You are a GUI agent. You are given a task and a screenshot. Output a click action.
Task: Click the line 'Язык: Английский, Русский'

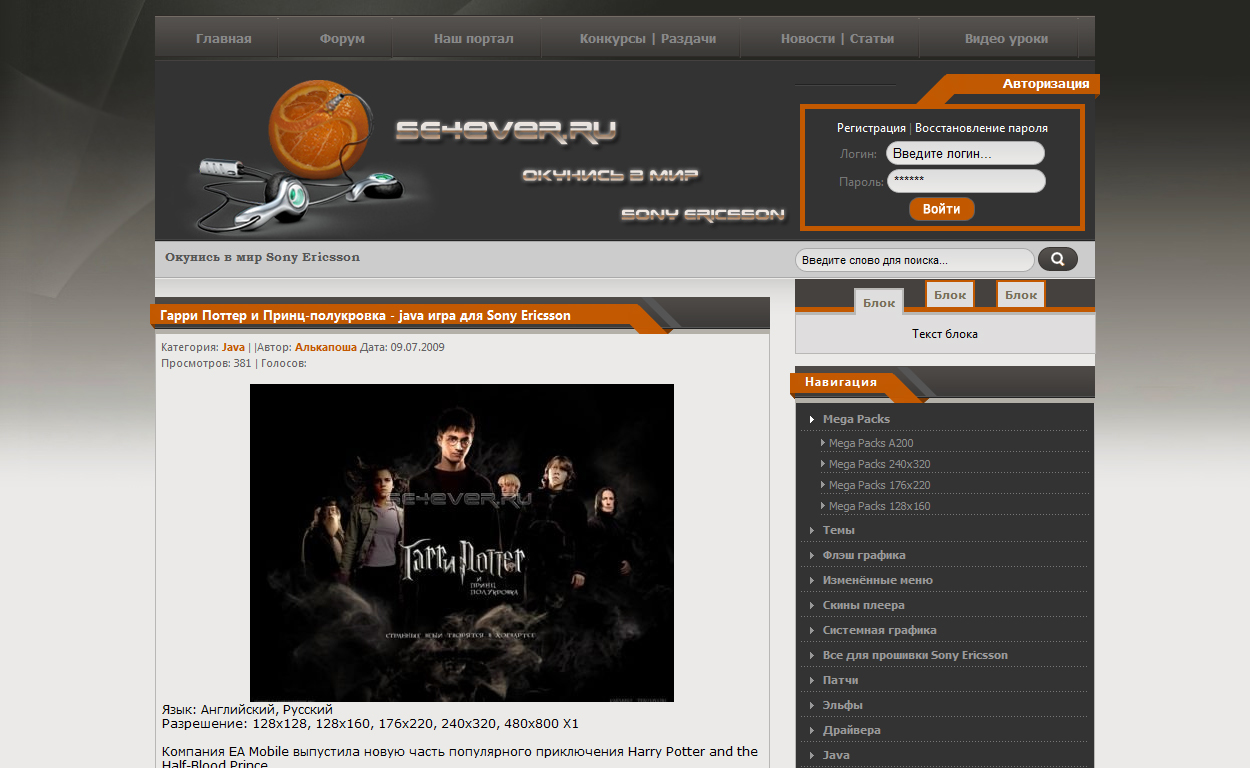tap(247, 710)
